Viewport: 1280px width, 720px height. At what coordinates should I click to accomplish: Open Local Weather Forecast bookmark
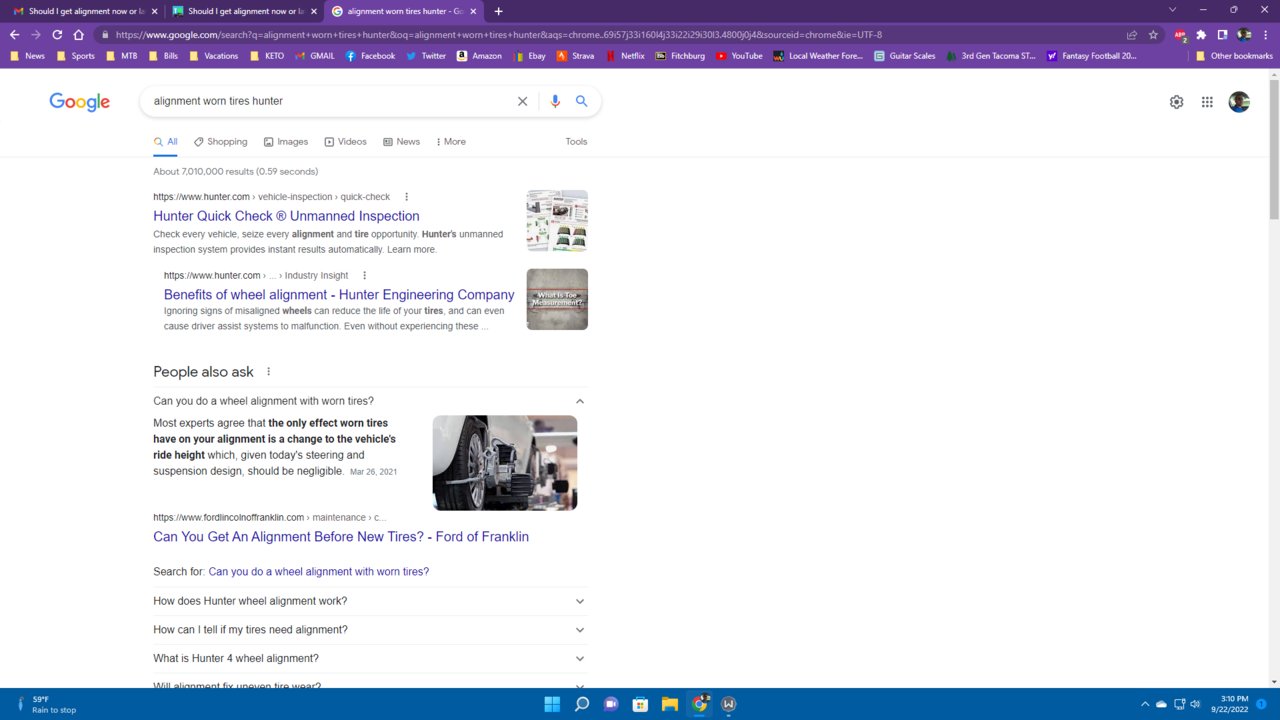[817, 56]
